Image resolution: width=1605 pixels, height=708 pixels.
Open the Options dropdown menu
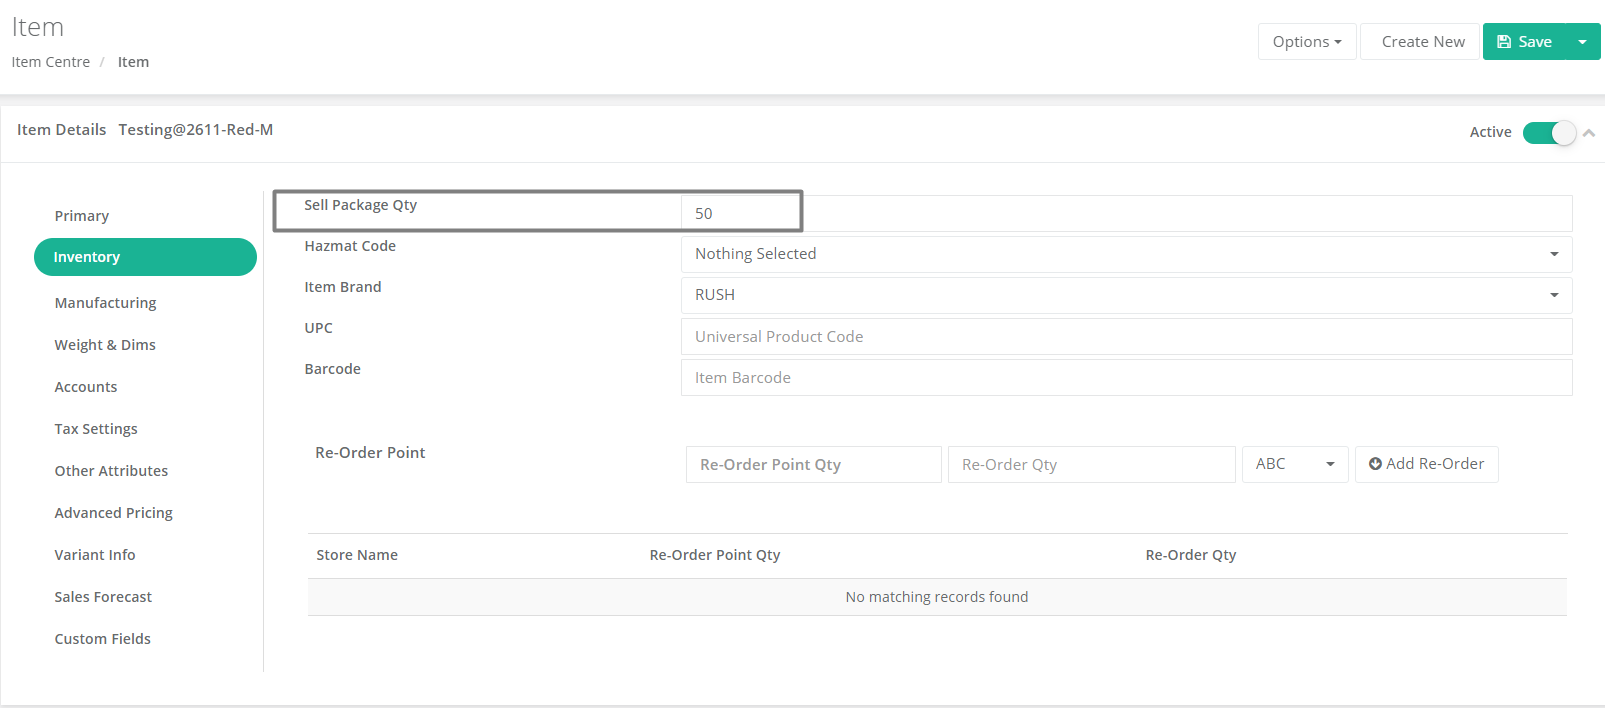point(1307,42)
